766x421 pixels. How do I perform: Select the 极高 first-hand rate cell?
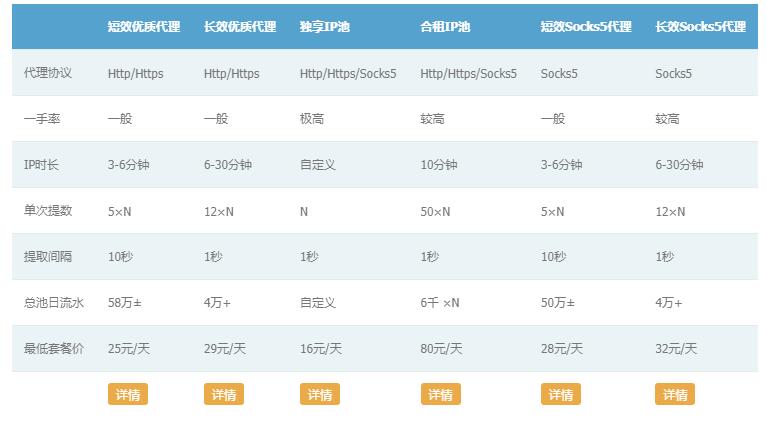pyautogui.click(x=312, y=119)
